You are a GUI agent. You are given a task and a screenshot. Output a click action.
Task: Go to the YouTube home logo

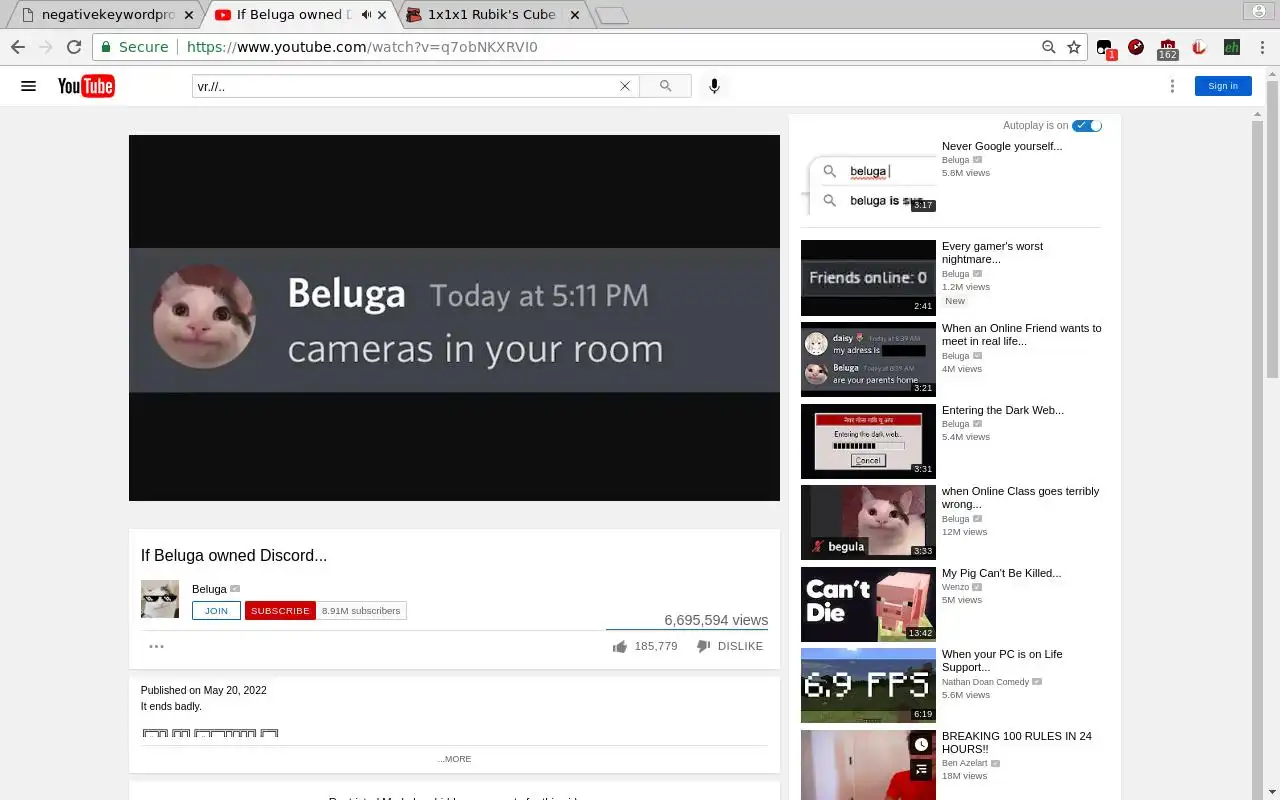(86, 86)
